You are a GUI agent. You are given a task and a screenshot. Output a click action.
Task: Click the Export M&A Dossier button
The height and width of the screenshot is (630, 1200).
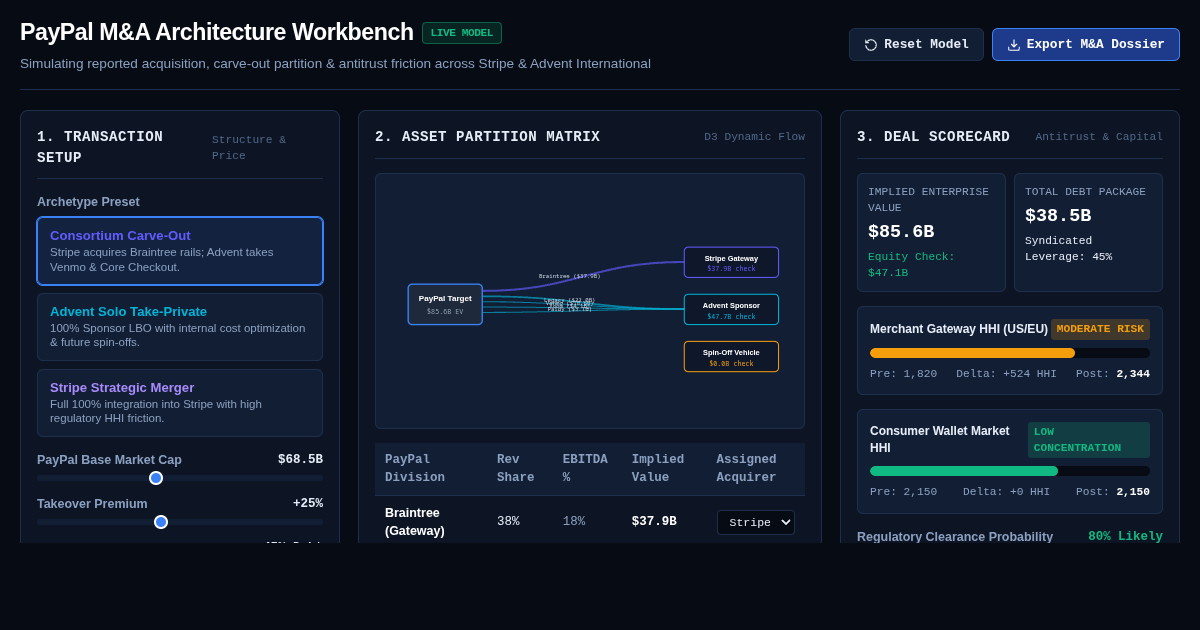click(x=1086, y=45)
